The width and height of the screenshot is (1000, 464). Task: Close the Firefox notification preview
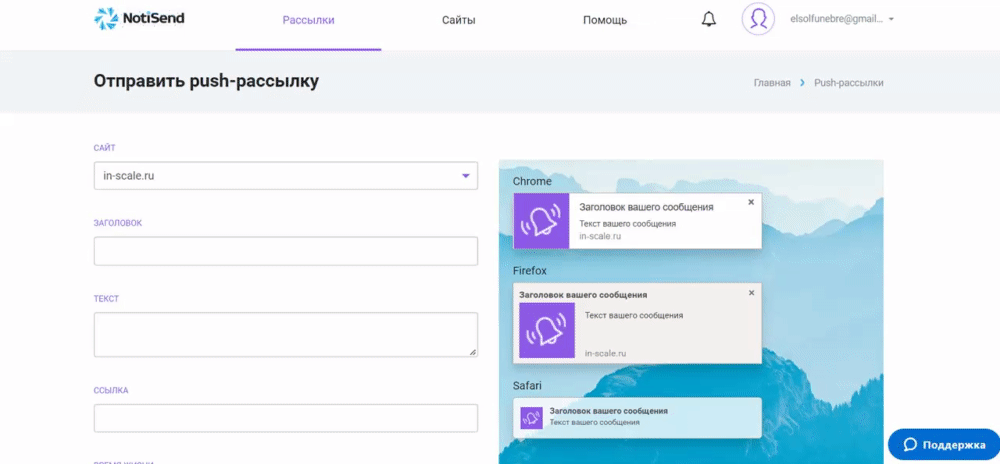(751, 293)
